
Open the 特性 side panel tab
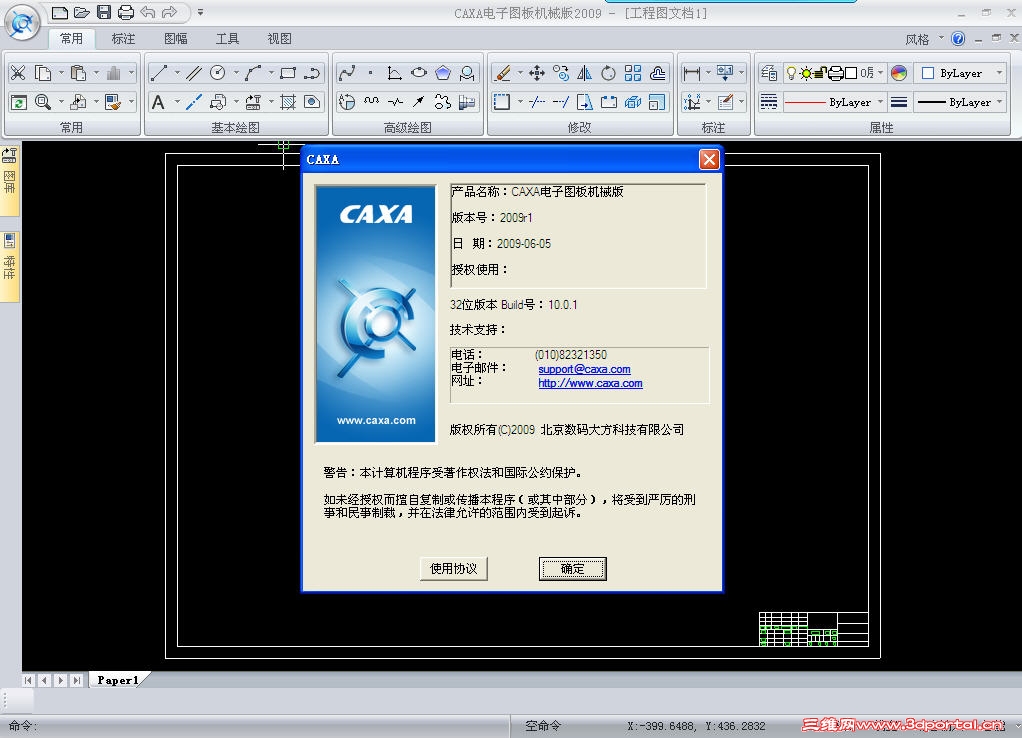[10, 265]
